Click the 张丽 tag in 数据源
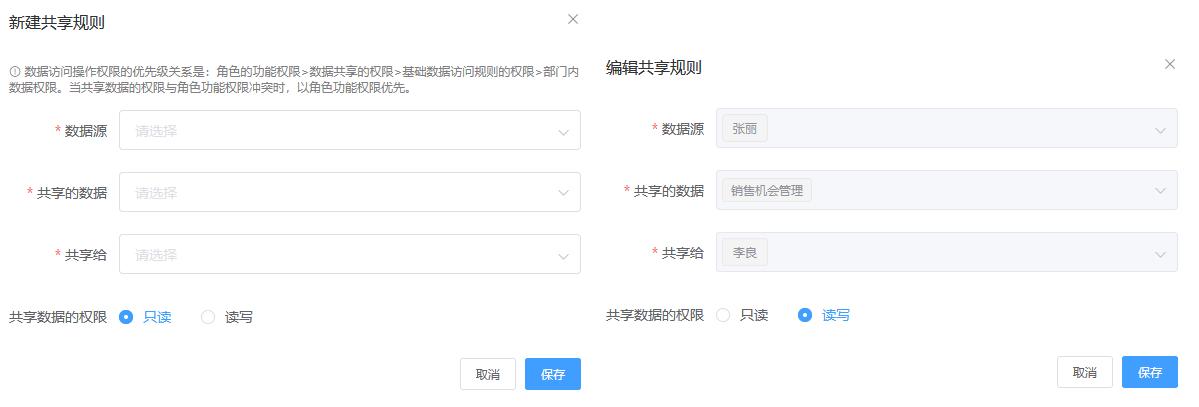Viewport: 1199px width, 407px height. [x=745, y=129]
